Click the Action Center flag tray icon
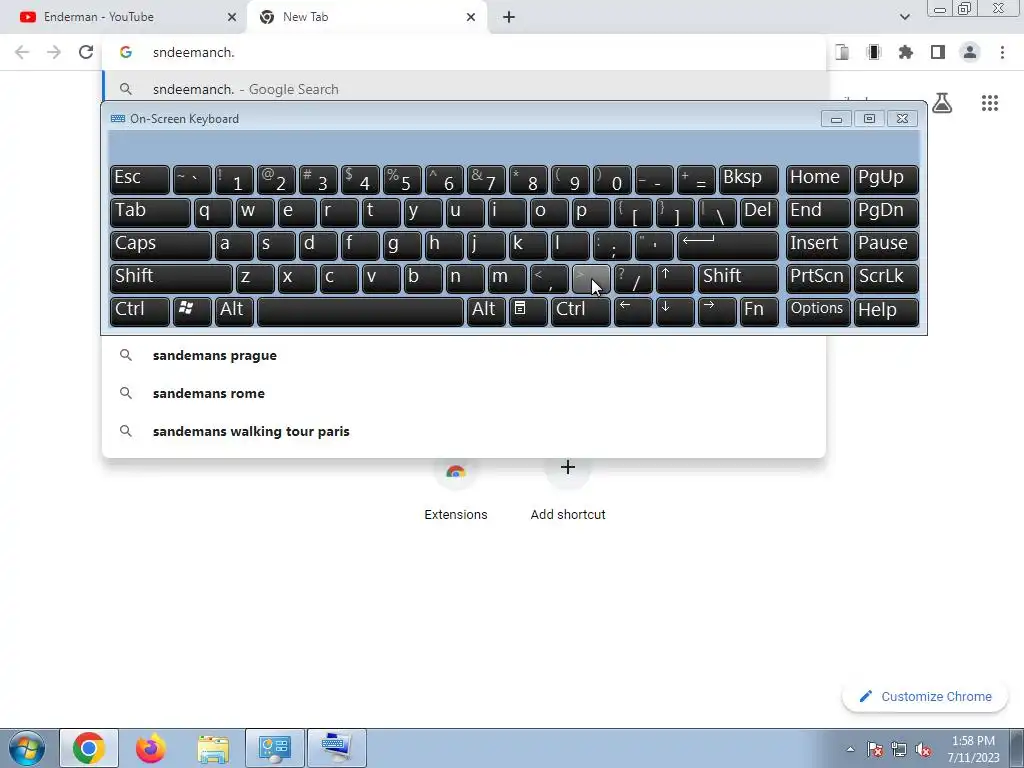This screenshot has width=1024, height=768. (x=874, y=749)
